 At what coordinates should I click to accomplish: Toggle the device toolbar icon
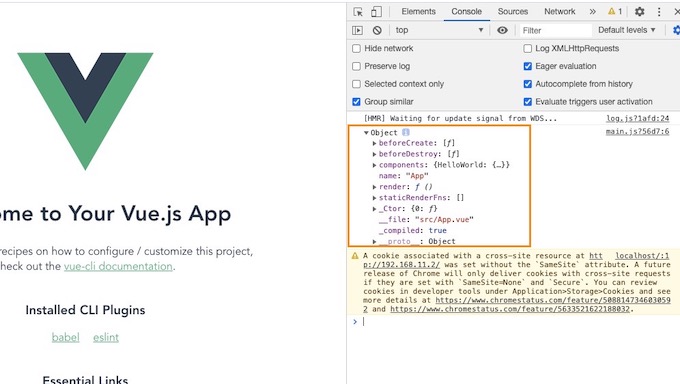coord(376,12)
